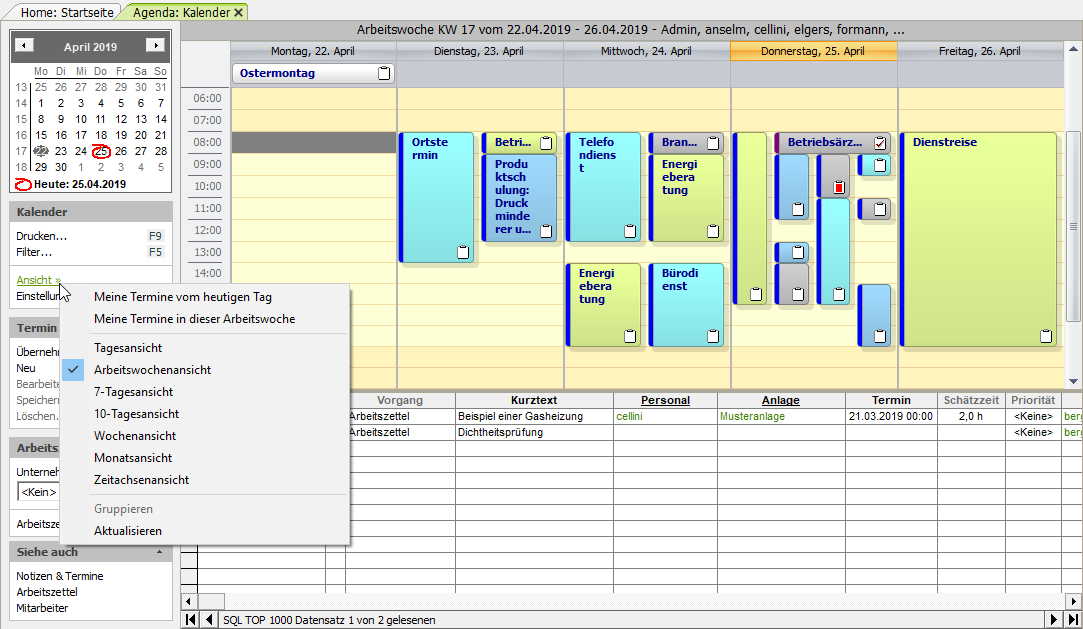Select the checked Arbeitswochenansicht view option
Image resolution: width=1083 pixels, height=629 pixels.
tap(152, 370)
